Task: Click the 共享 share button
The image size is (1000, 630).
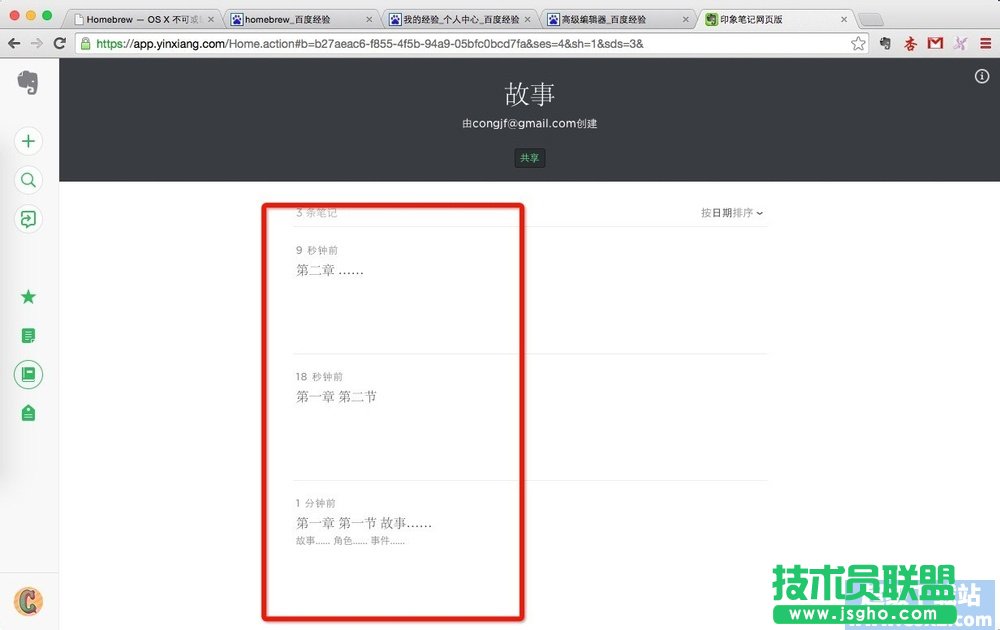Action: pyautogui.click(x=529, y=158)
